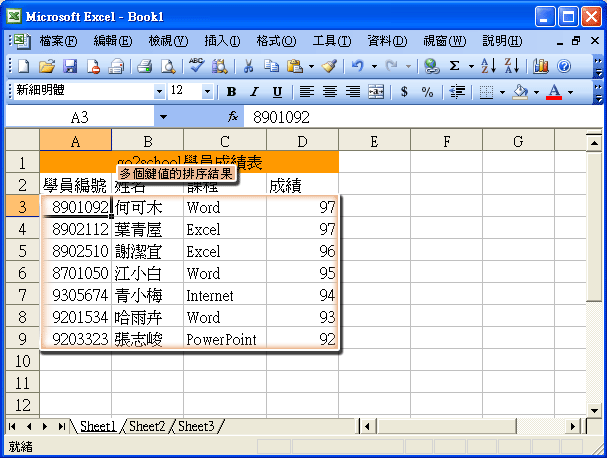Open the font size dropdown
Screen dimensions: 607x458
click(207, 92)
